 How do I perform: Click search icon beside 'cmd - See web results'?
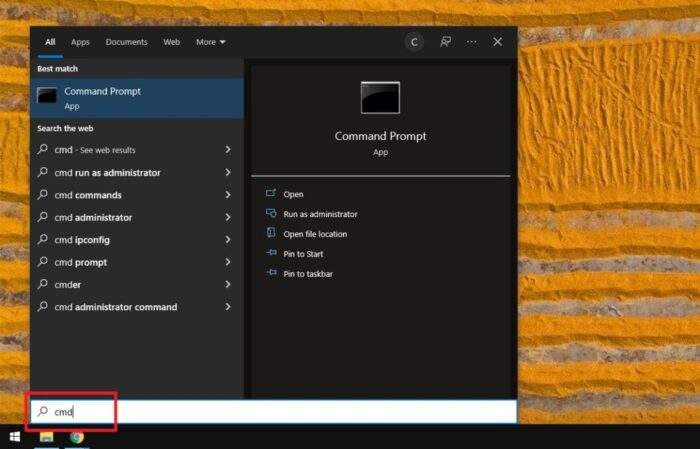tap(43, 149)
